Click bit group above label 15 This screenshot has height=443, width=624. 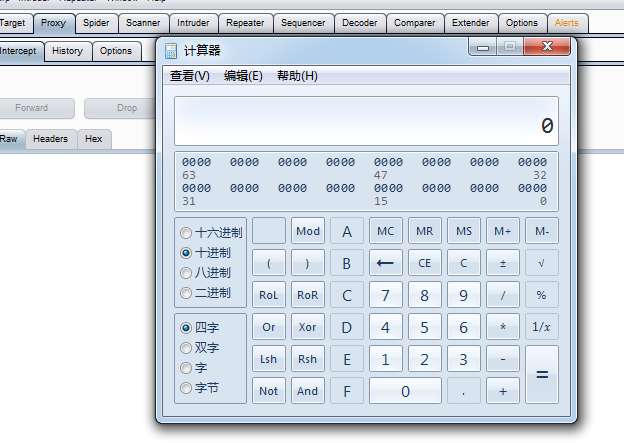pyautogui.click(x=388, y=188)
